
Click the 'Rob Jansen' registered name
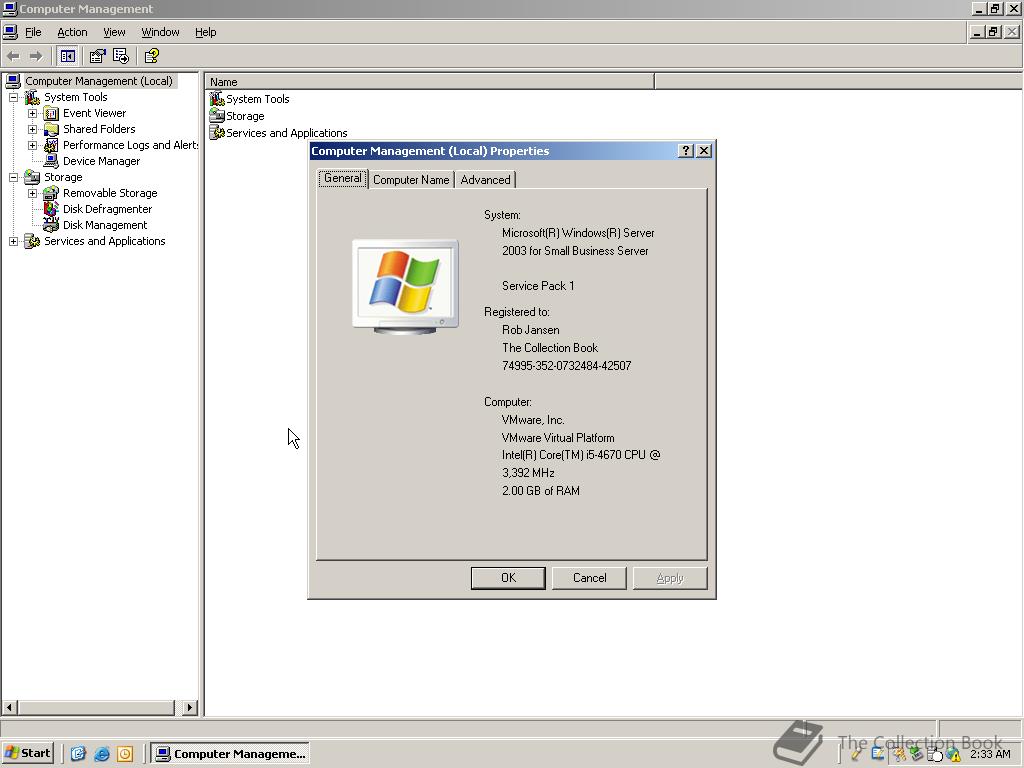coord(530,330)
